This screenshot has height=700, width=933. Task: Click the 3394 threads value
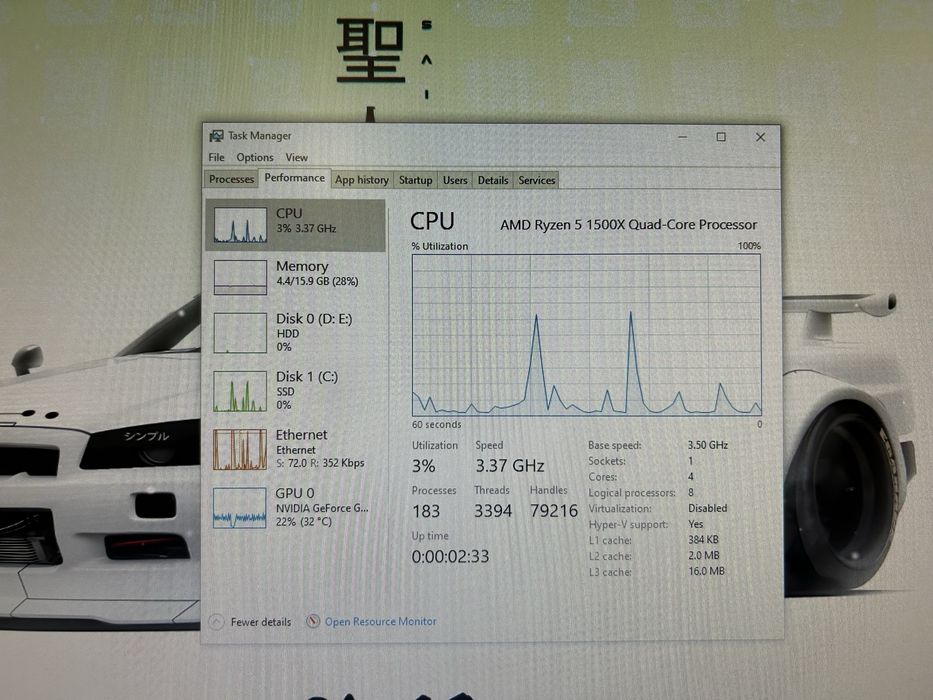point(493,511)
